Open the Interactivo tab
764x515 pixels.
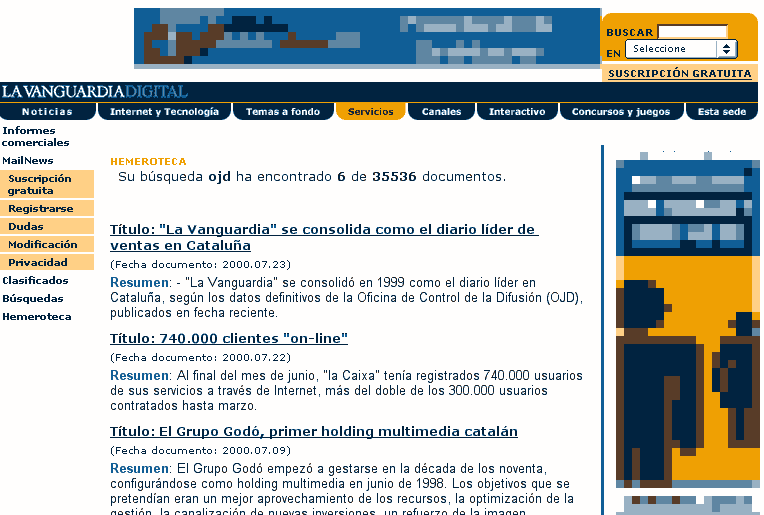[x=517, y=112]
